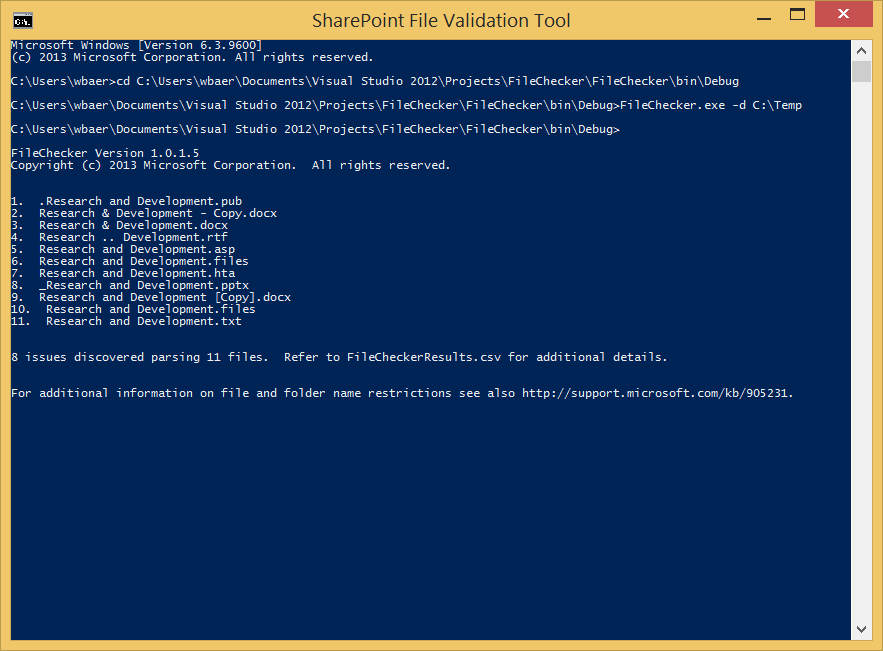This screenshot has height=651, width=883.
Task: Click 'Copyright (c) 2013 Microsoft Corporation' under FileChecker
Action: [x=154, y=165]
